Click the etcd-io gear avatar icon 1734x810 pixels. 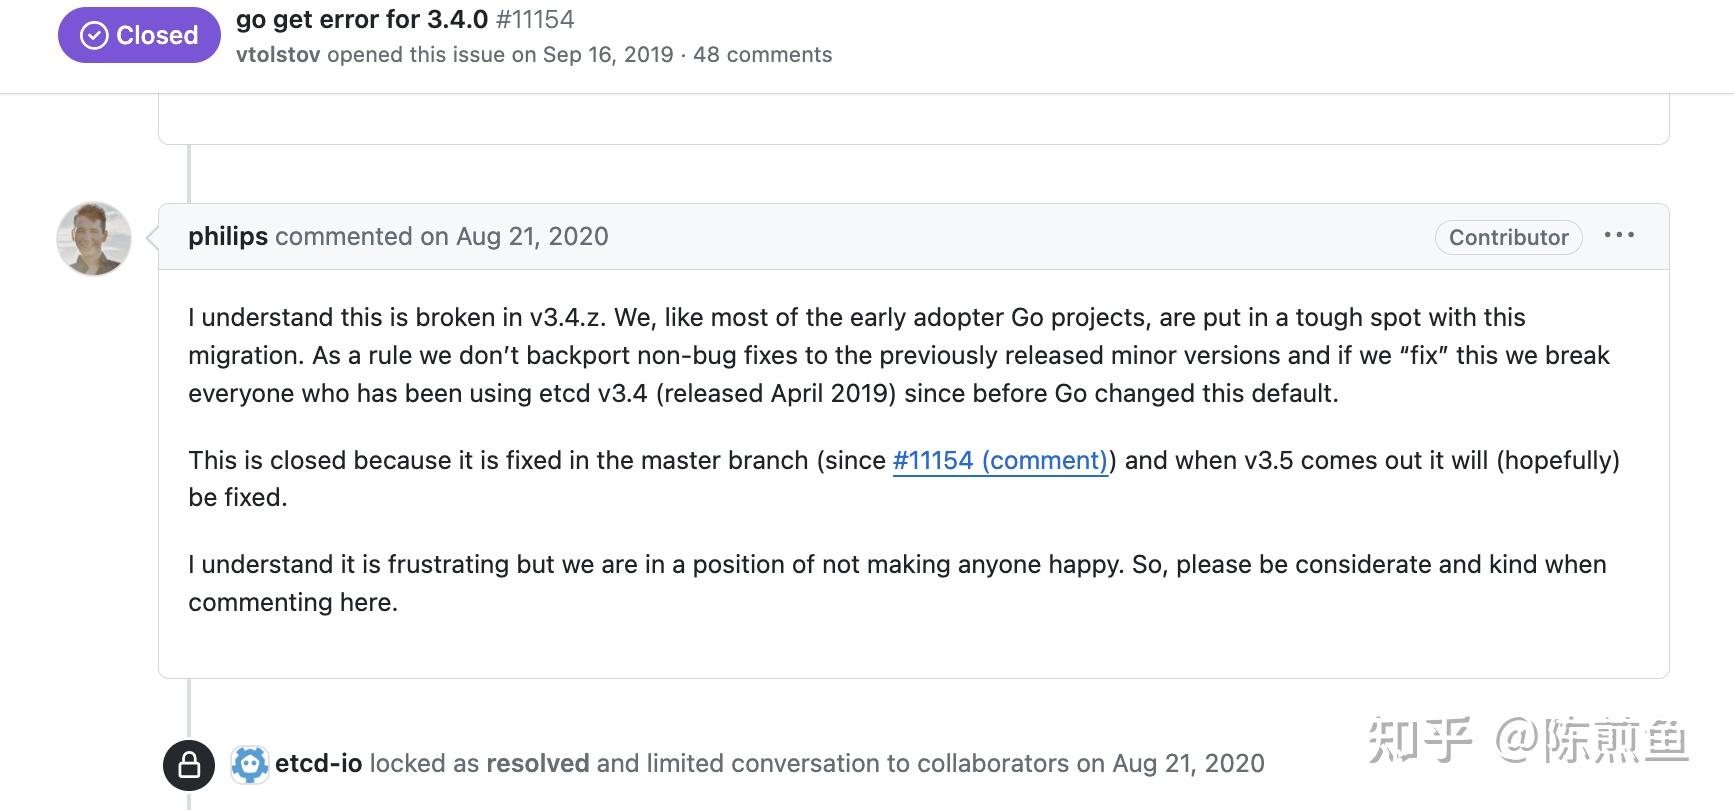(x=250, y=765)
